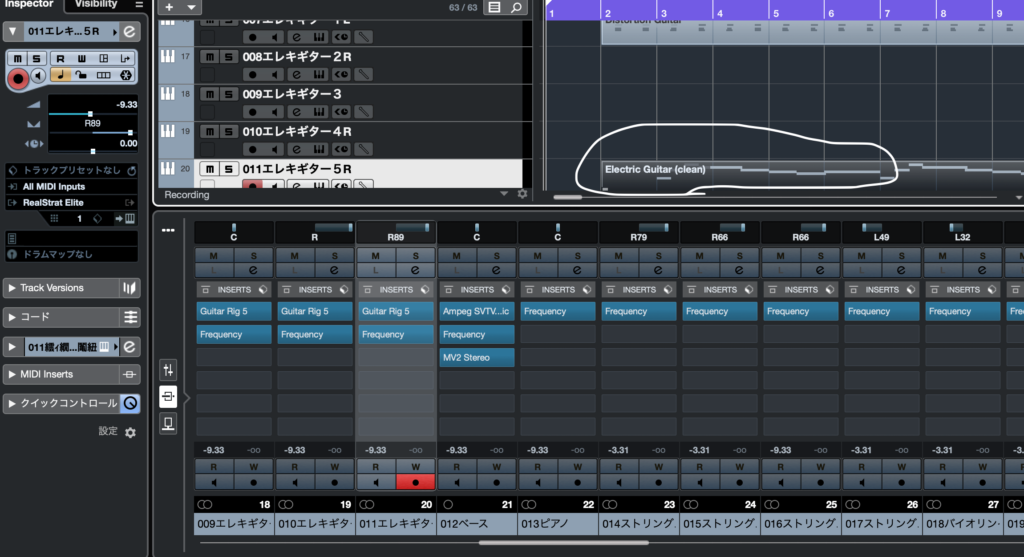Image resolution: width=1024 pixels, height=557 pixels.
Task: Open Edit Channel Settings in Inspector header
Action: [129, 32]
